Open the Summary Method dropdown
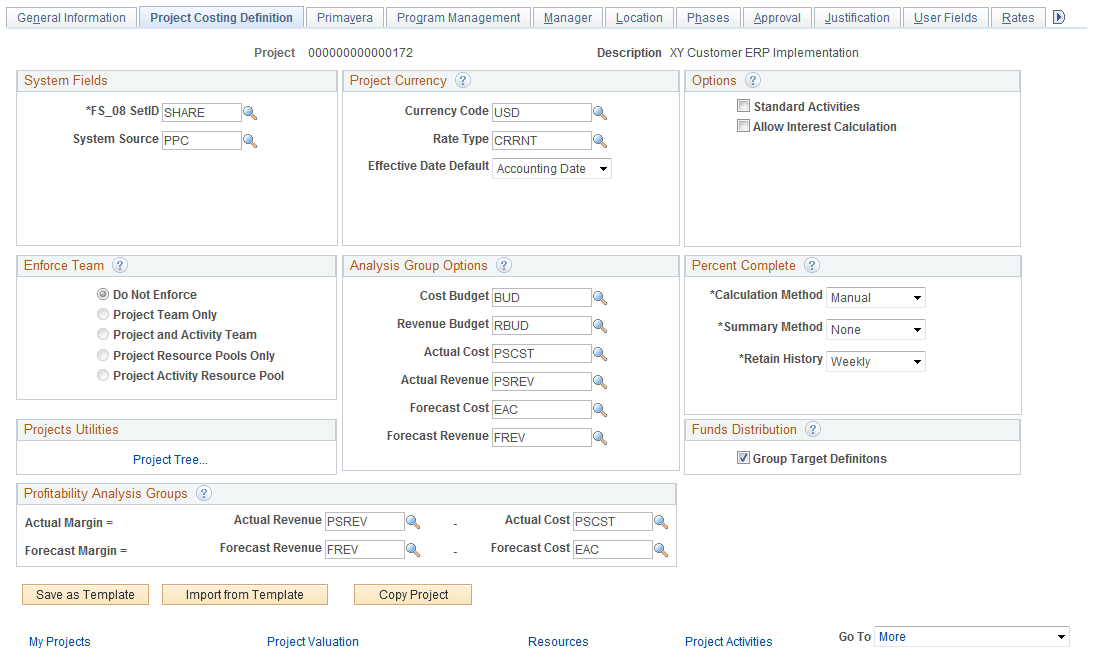The width and height of the screenshot is (1099, 659). pos(875,329)
